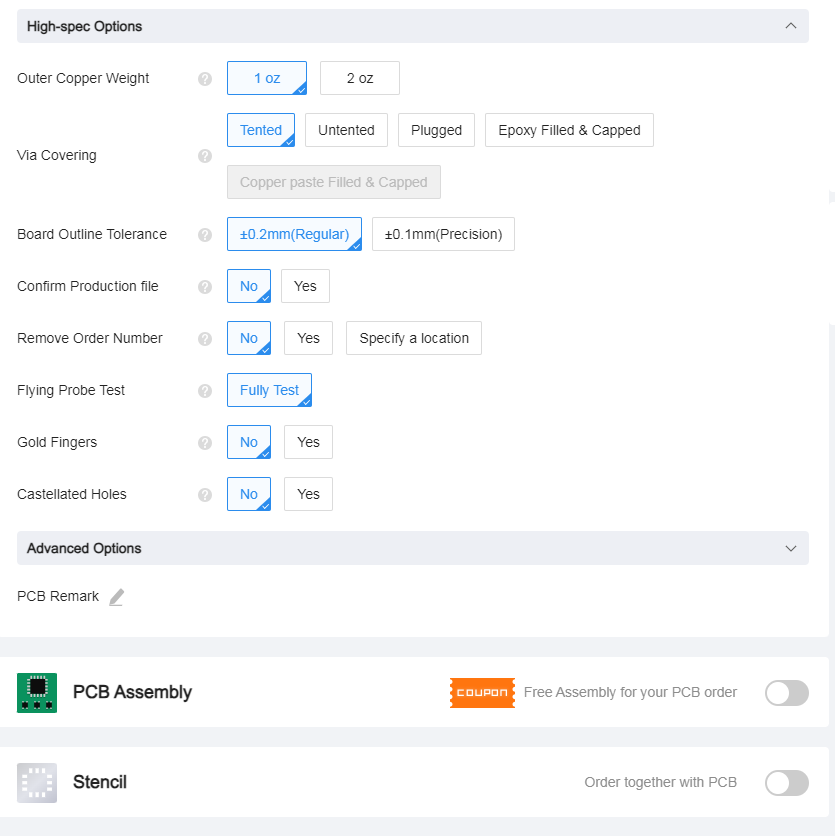Collapse the High-spec Options section
Viewport: 835px width, 836px height.
(x=791, y=26)
